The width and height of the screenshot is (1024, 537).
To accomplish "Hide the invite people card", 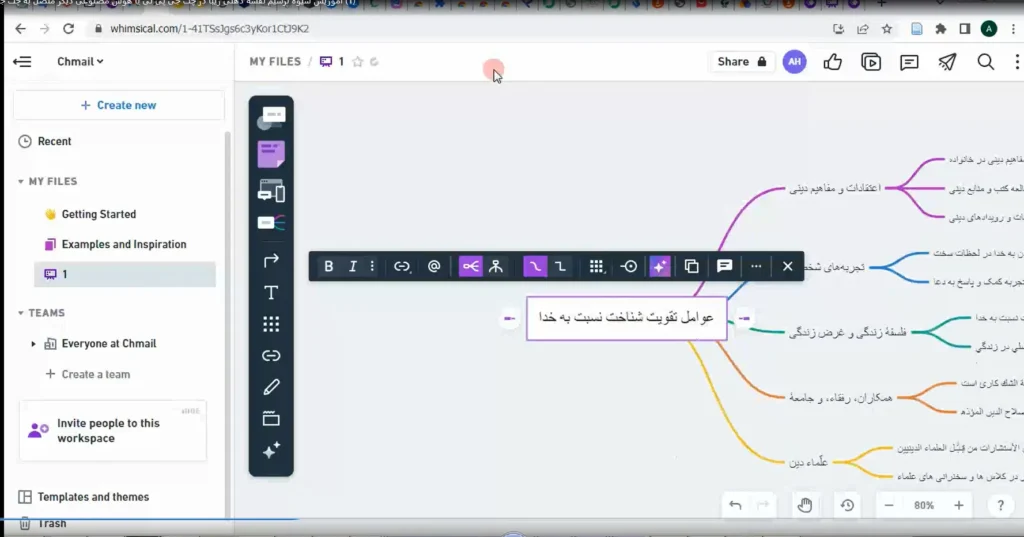I will (191, 411).
